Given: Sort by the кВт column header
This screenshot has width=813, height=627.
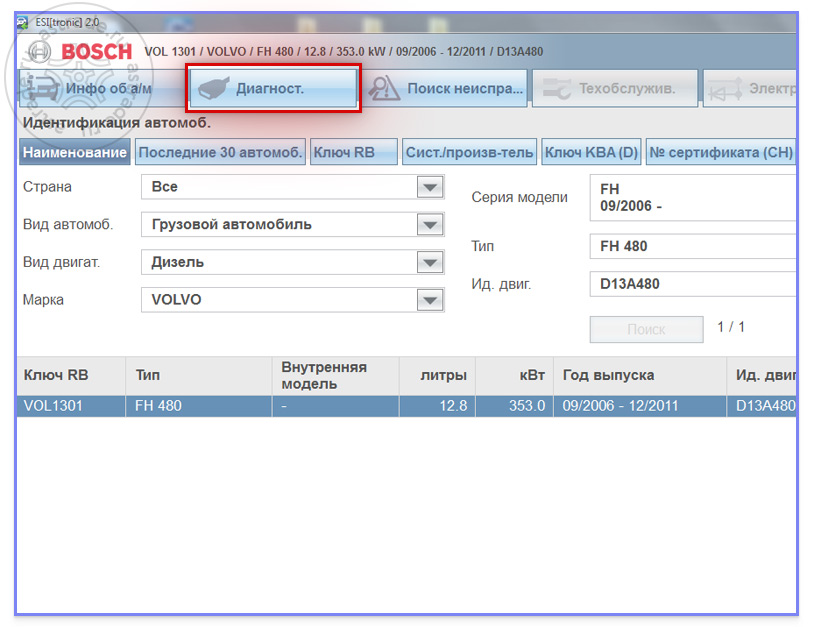Looking at the screenshot, I should pos(514,375).
